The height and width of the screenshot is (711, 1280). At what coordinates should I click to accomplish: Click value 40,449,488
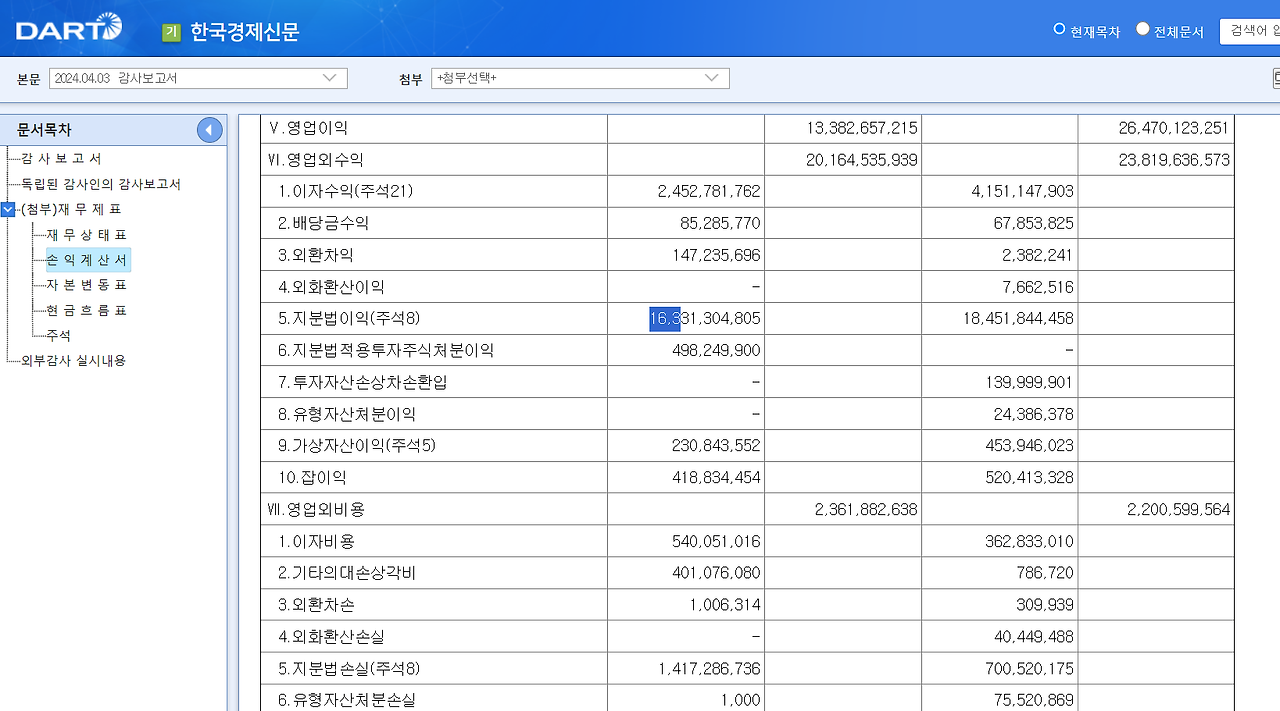pos(1034,637)
